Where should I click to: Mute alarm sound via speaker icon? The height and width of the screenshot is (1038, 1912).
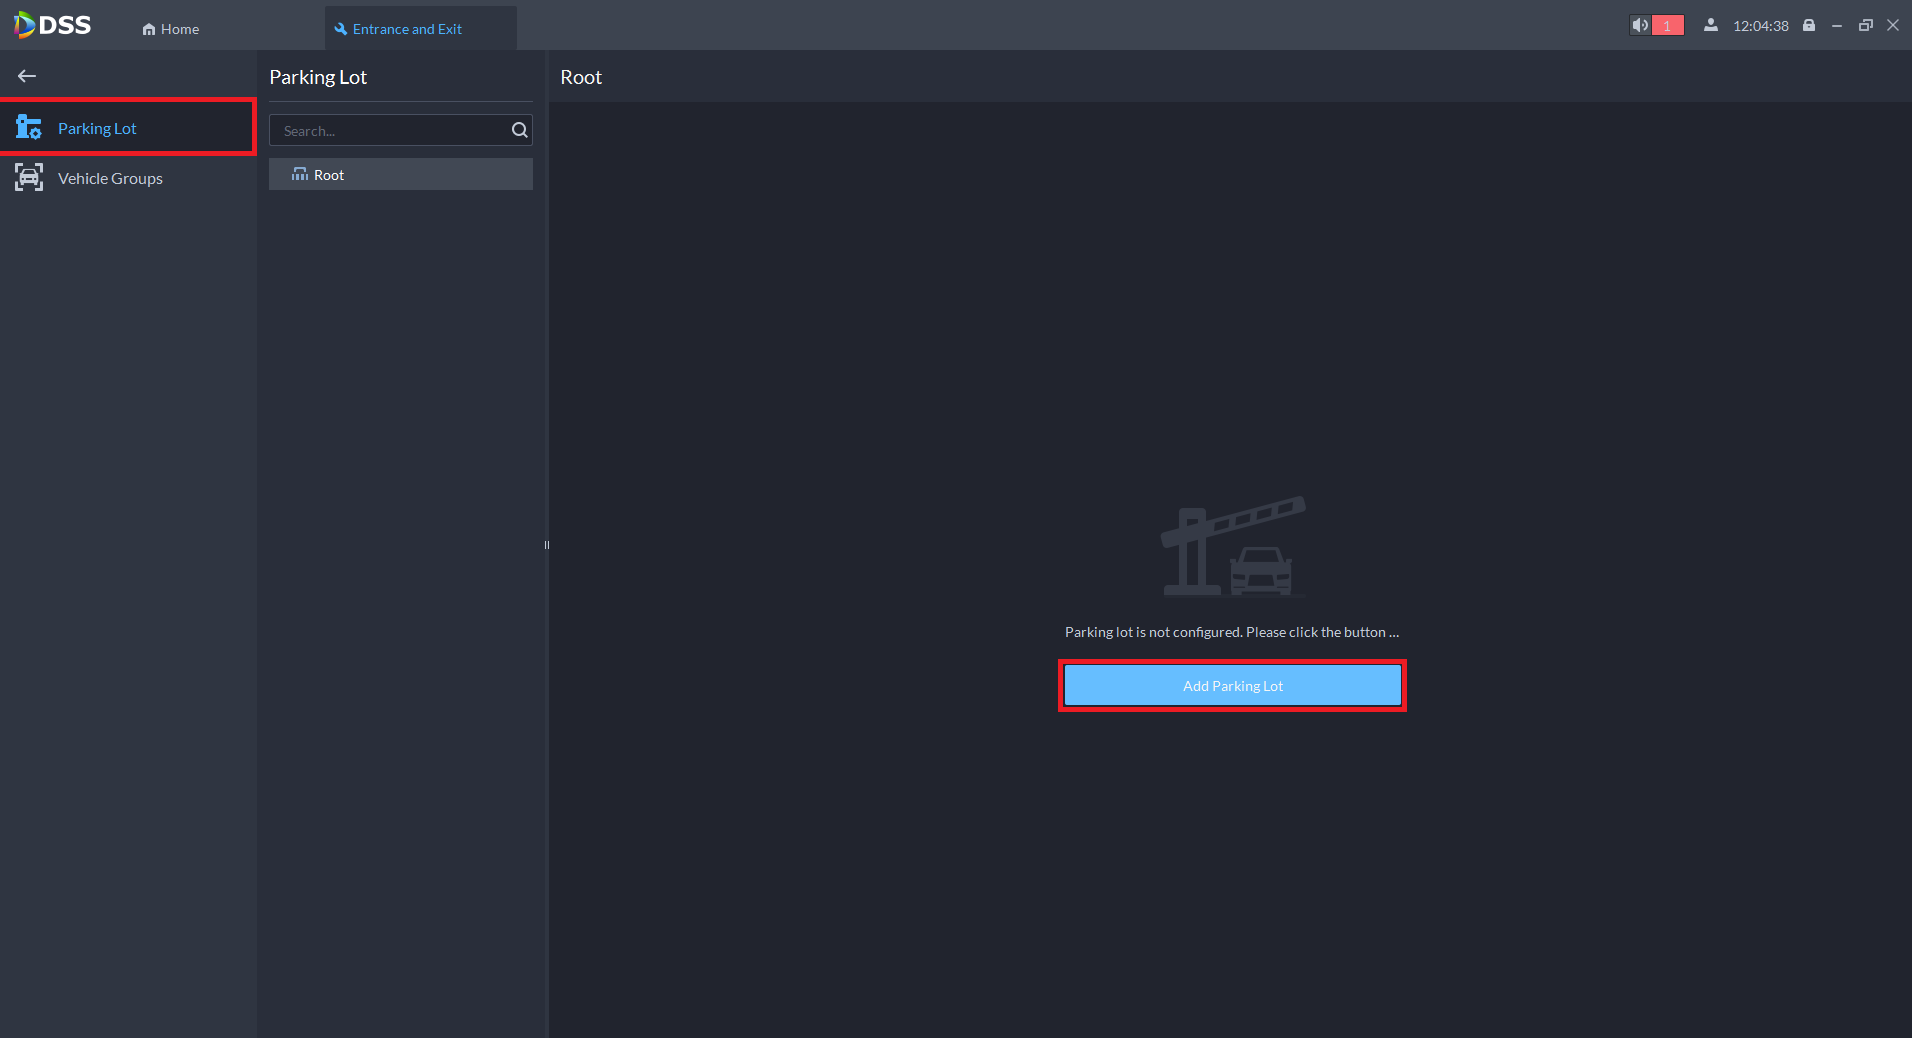tap(1640, 25)
